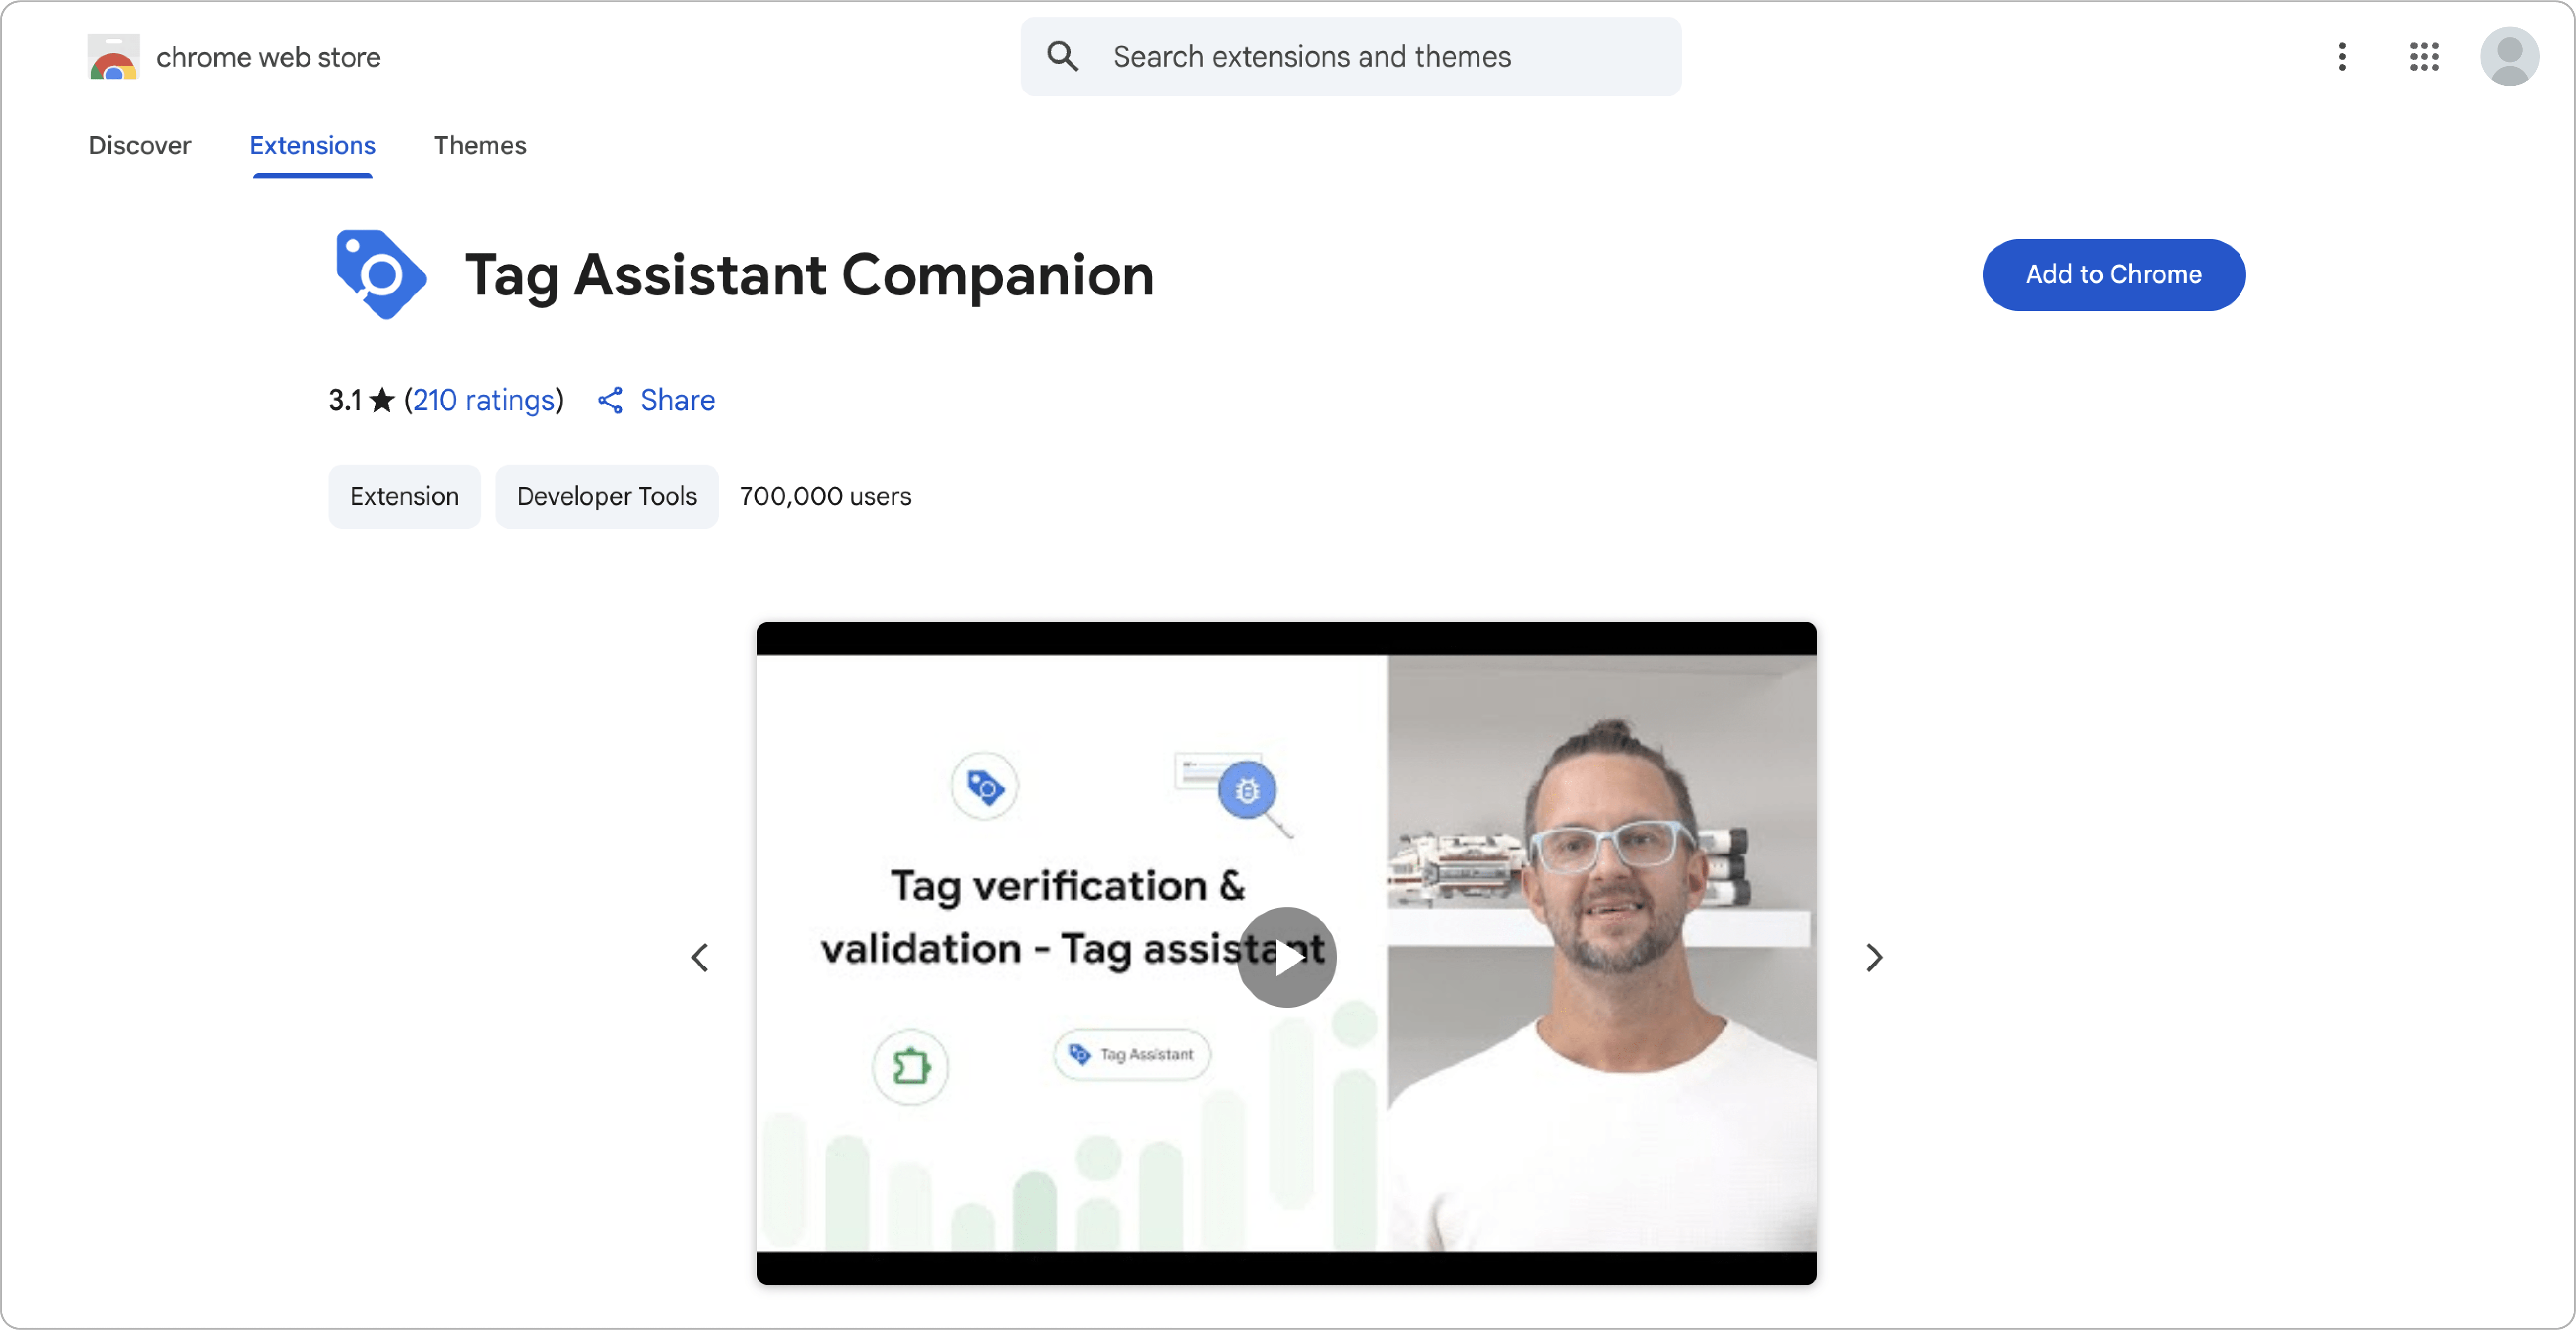Viewport: 2576px width, 1330px height.
Task: Click the Developer Tools category chip
Action: tap(606, 496)
